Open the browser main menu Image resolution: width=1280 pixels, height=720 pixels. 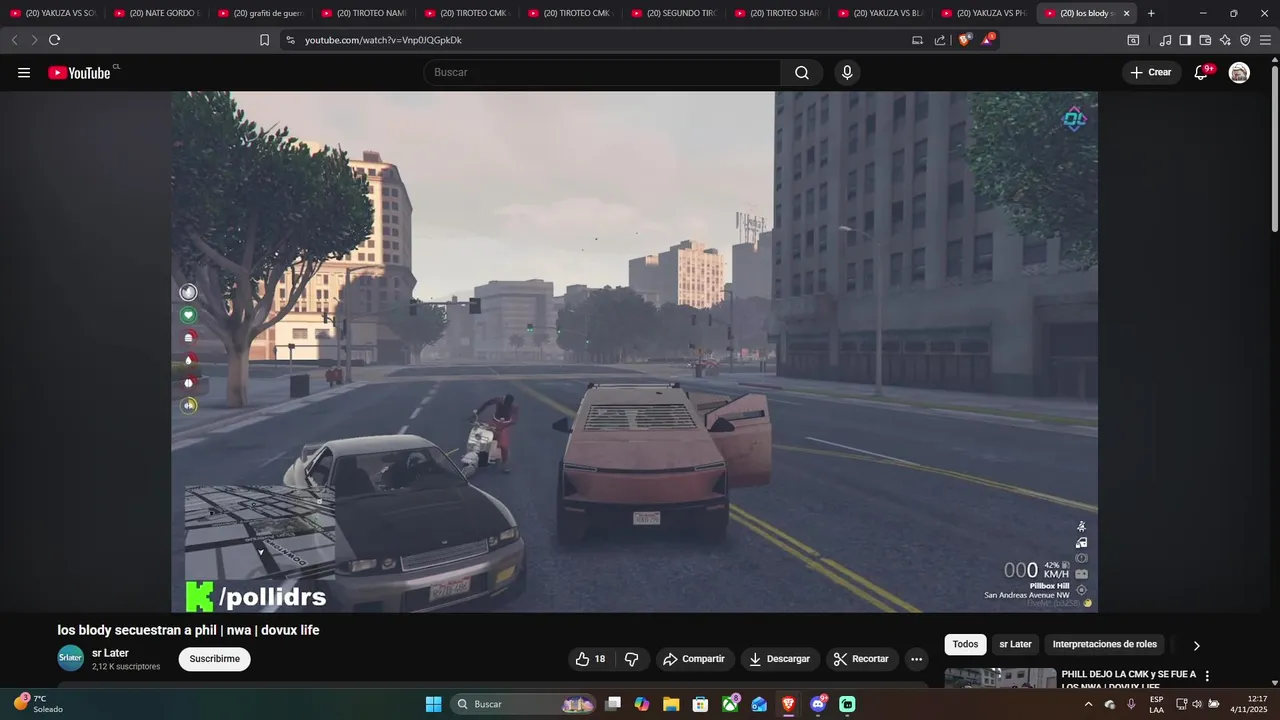[1266, 40]
